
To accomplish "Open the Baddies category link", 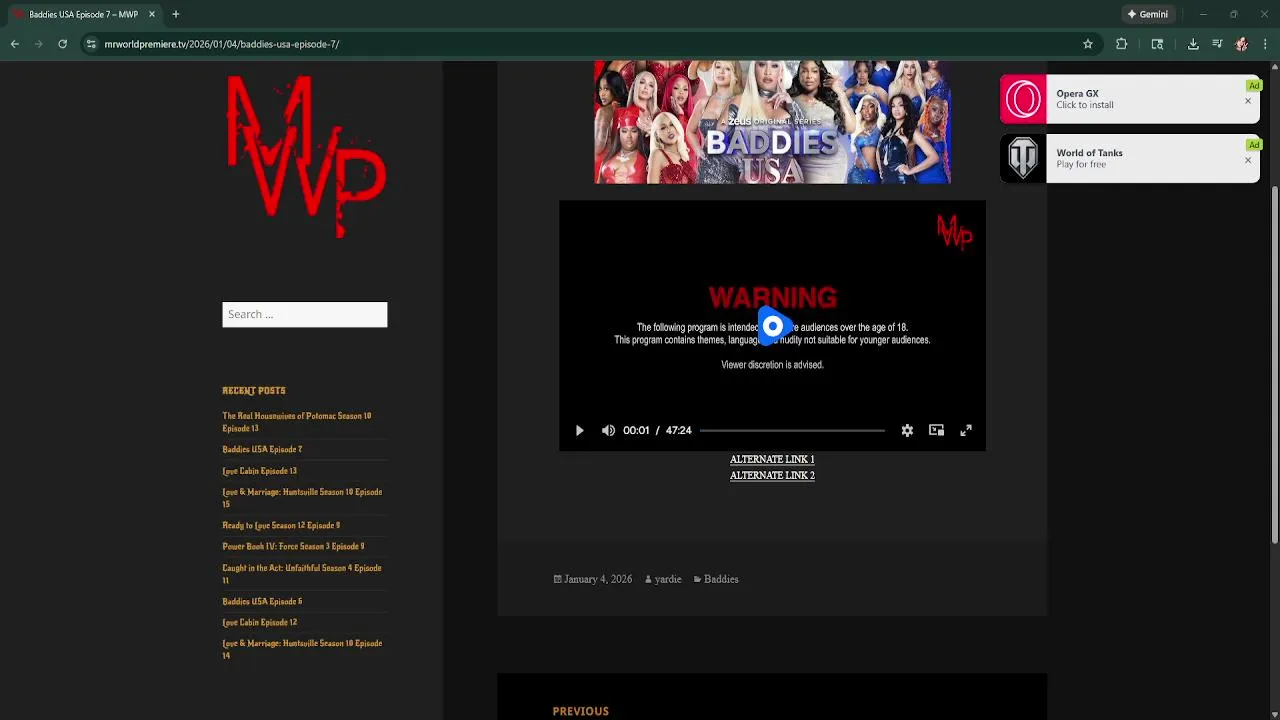I will pos(721,579).
